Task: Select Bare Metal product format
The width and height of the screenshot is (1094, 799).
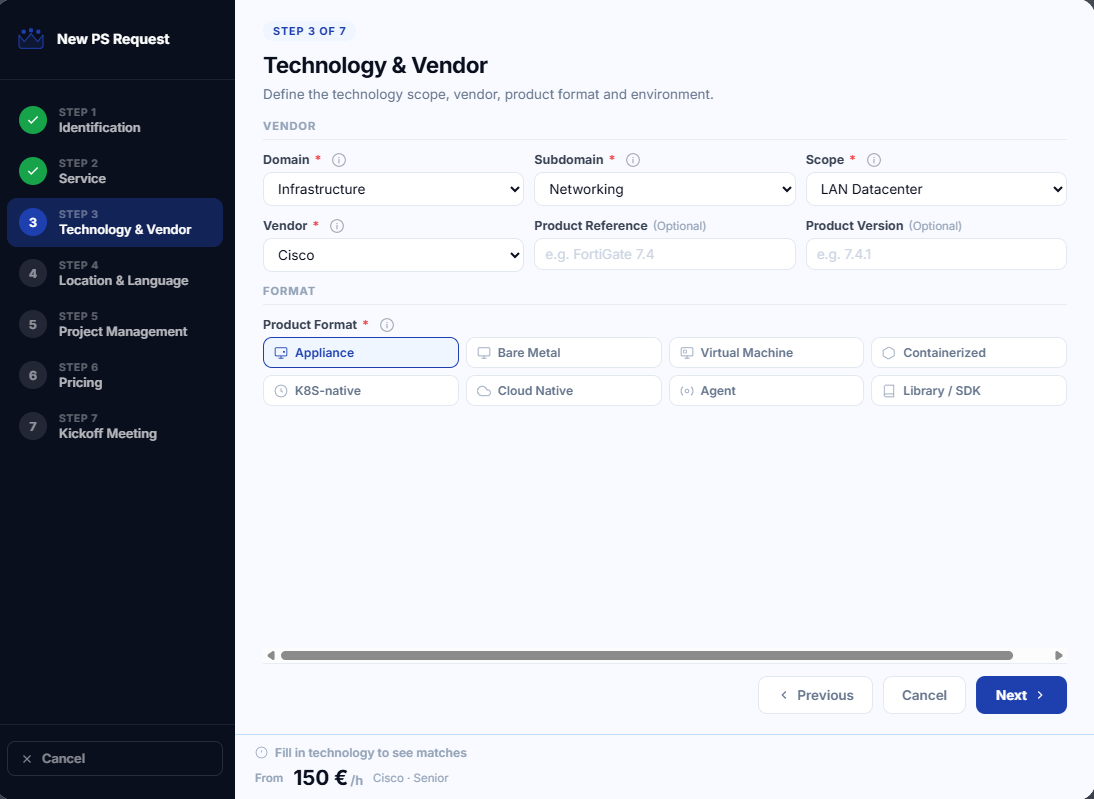Action: [563, 352]
